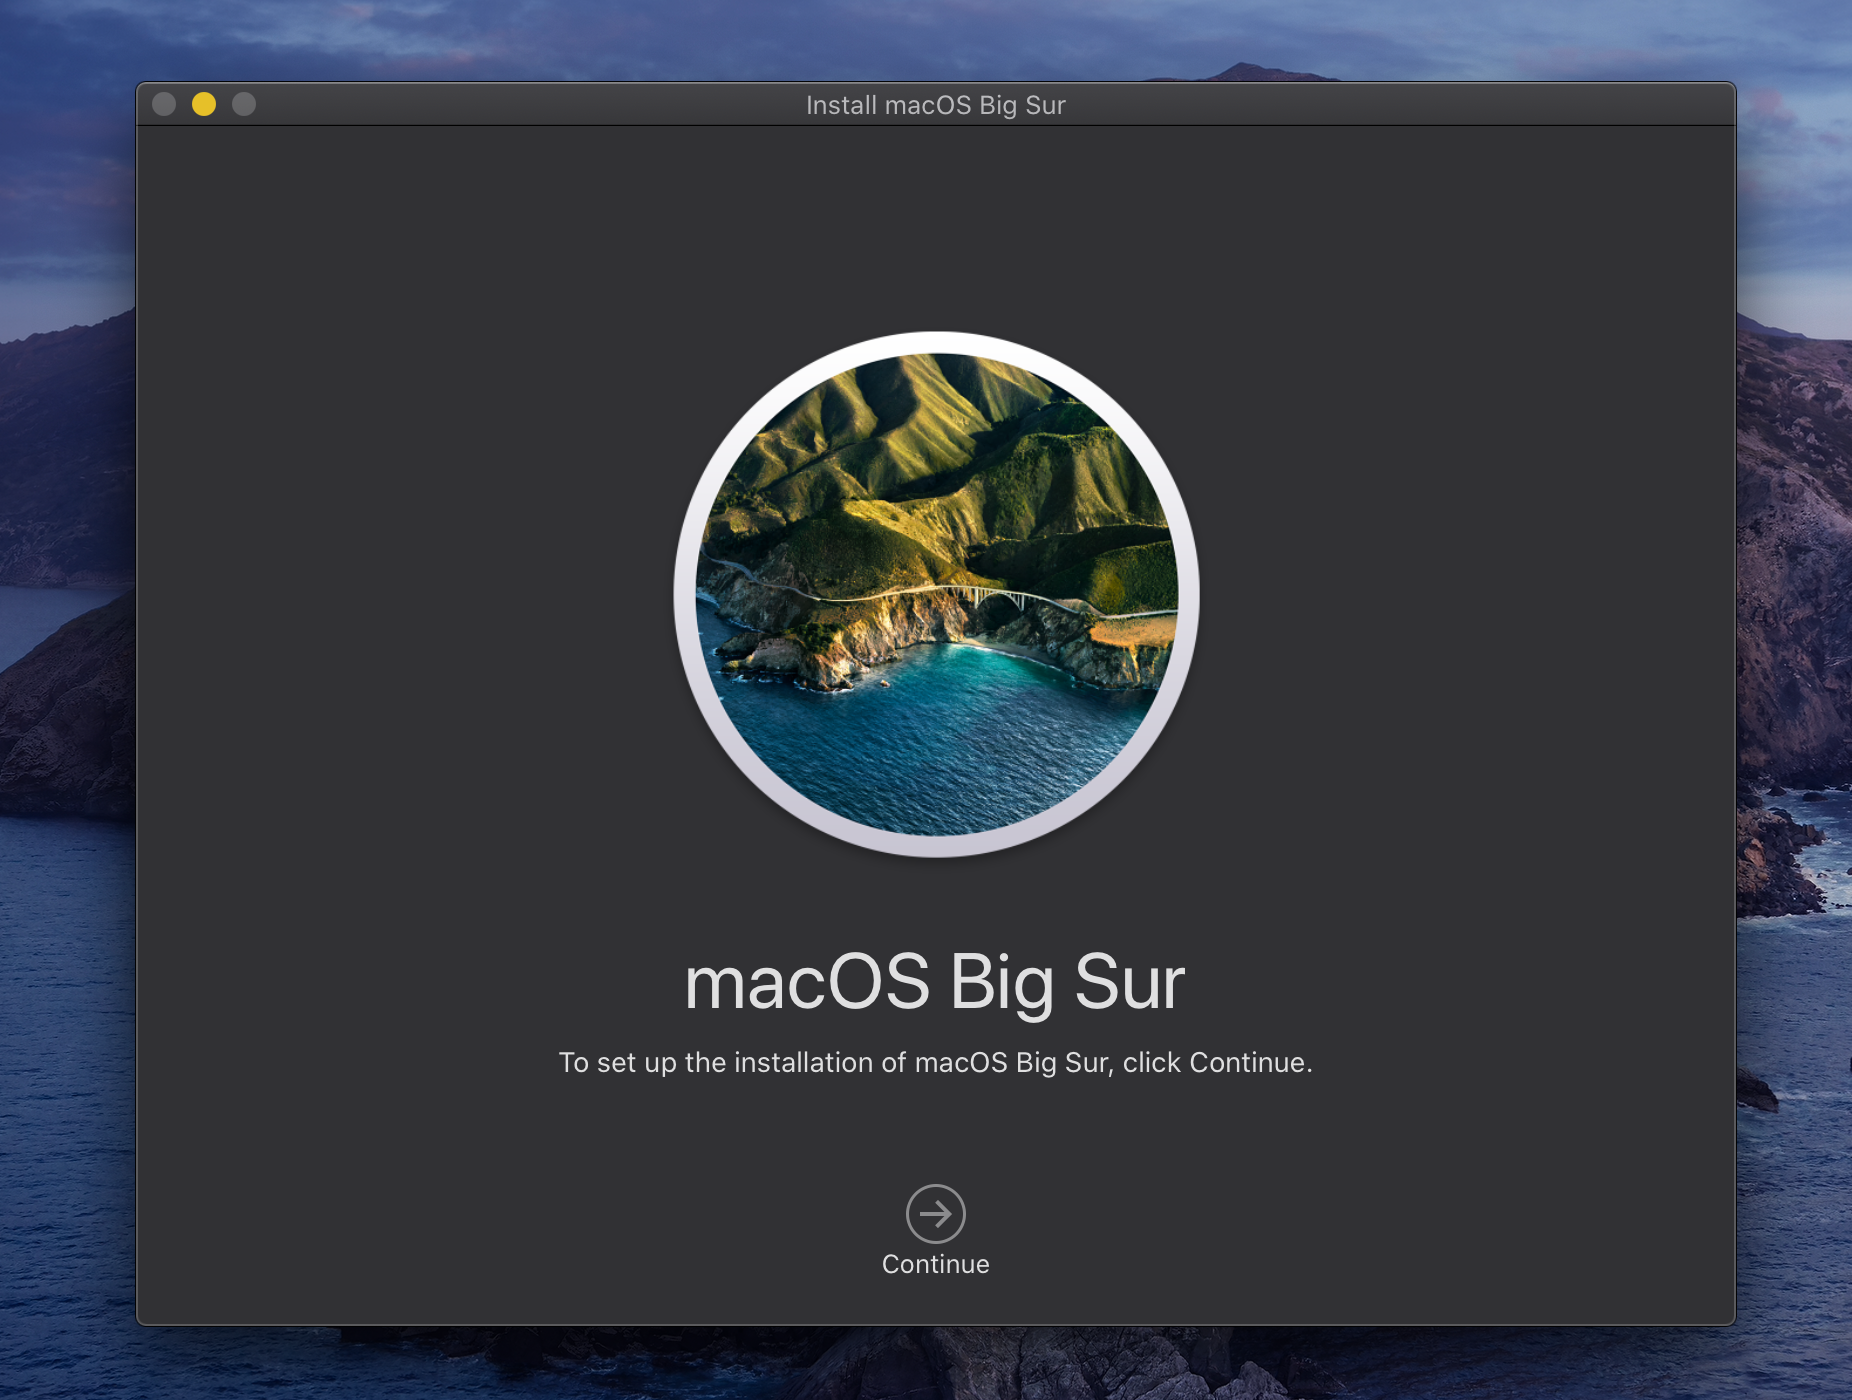This screenshot has width=1852, height=1400.
Task: Click the Continue arrow icon
Action: tap(935, 1213)
